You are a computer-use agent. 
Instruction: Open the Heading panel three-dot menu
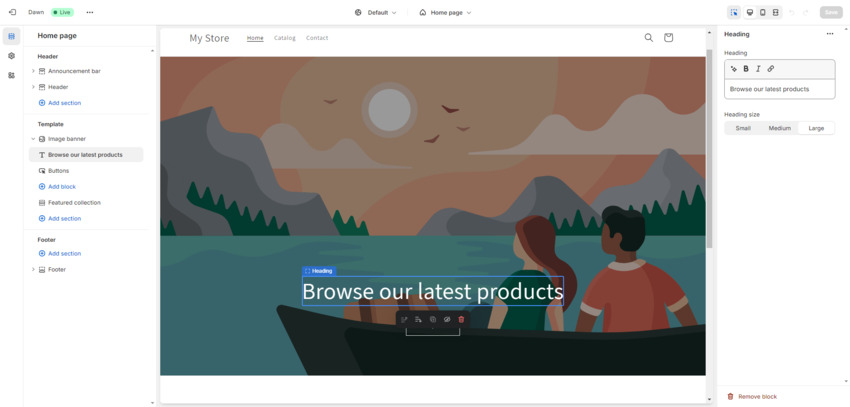[x=830, y=34]
